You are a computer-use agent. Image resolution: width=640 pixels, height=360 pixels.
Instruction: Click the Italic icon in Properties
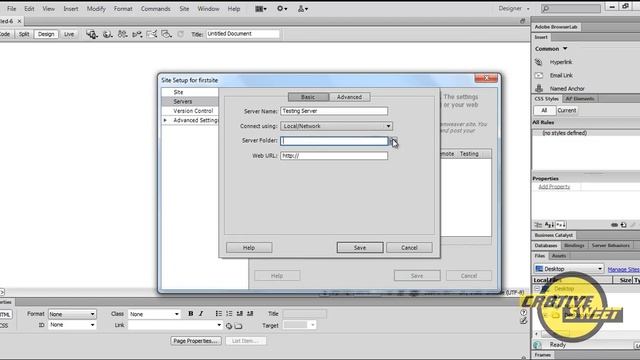pyautogui.click(x=201, y=313)
